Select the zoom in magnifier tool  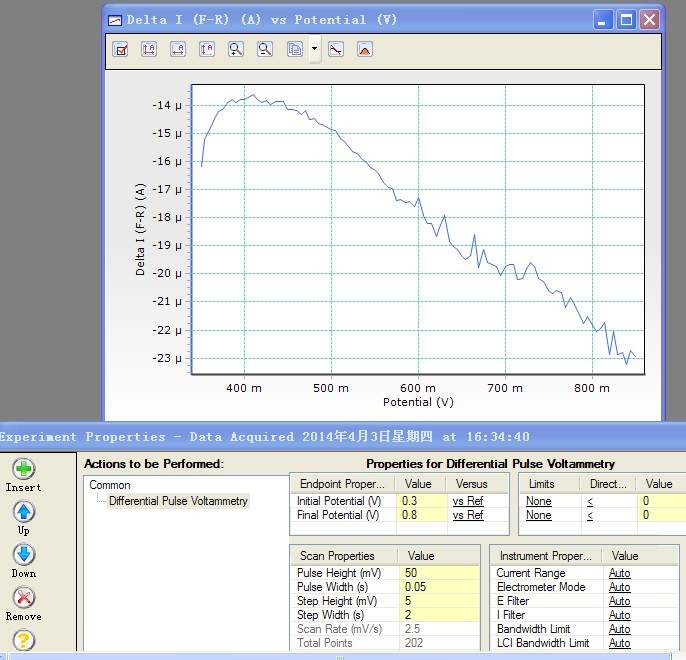pos(236,49)
